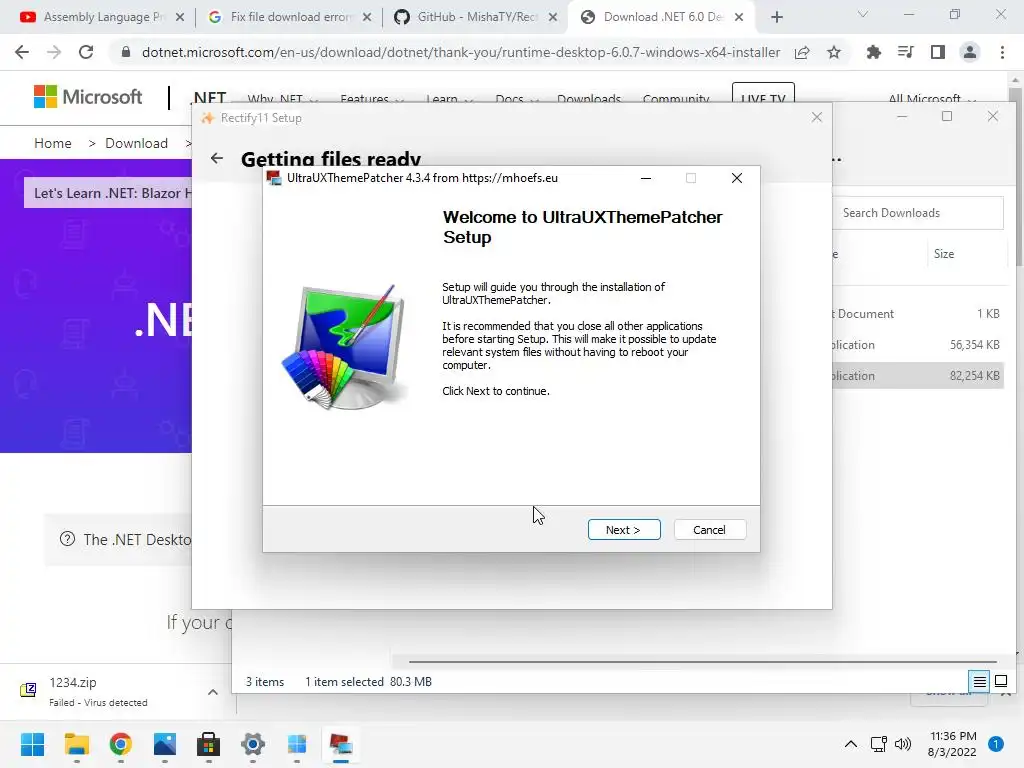
Task: Click horizontal scrollbar in Explorer window
Action: (x=703, y=662)
